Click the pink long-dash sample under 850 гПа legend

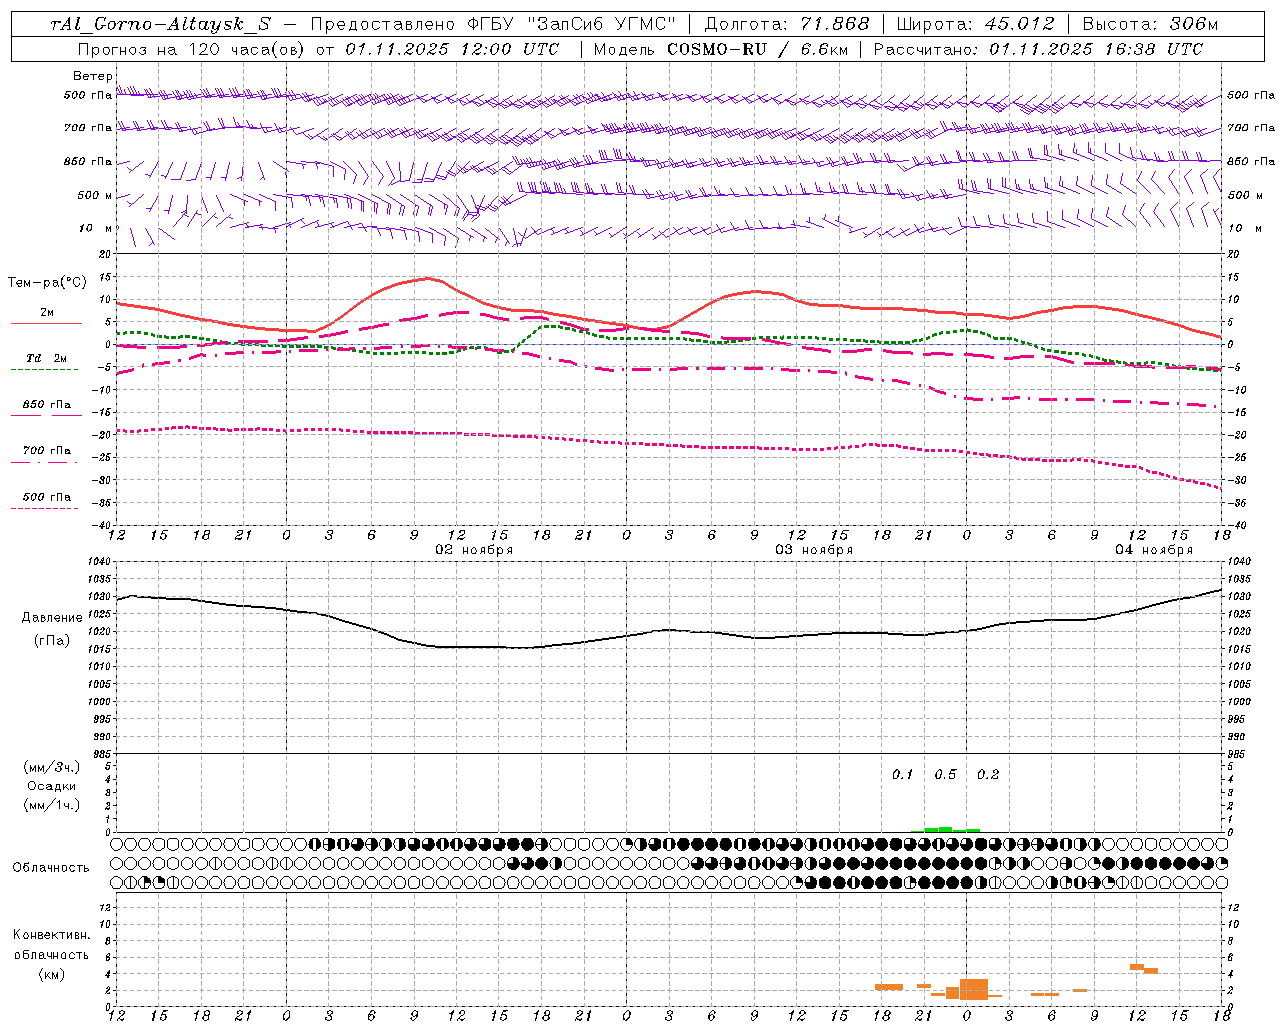[x=44, y=414]
